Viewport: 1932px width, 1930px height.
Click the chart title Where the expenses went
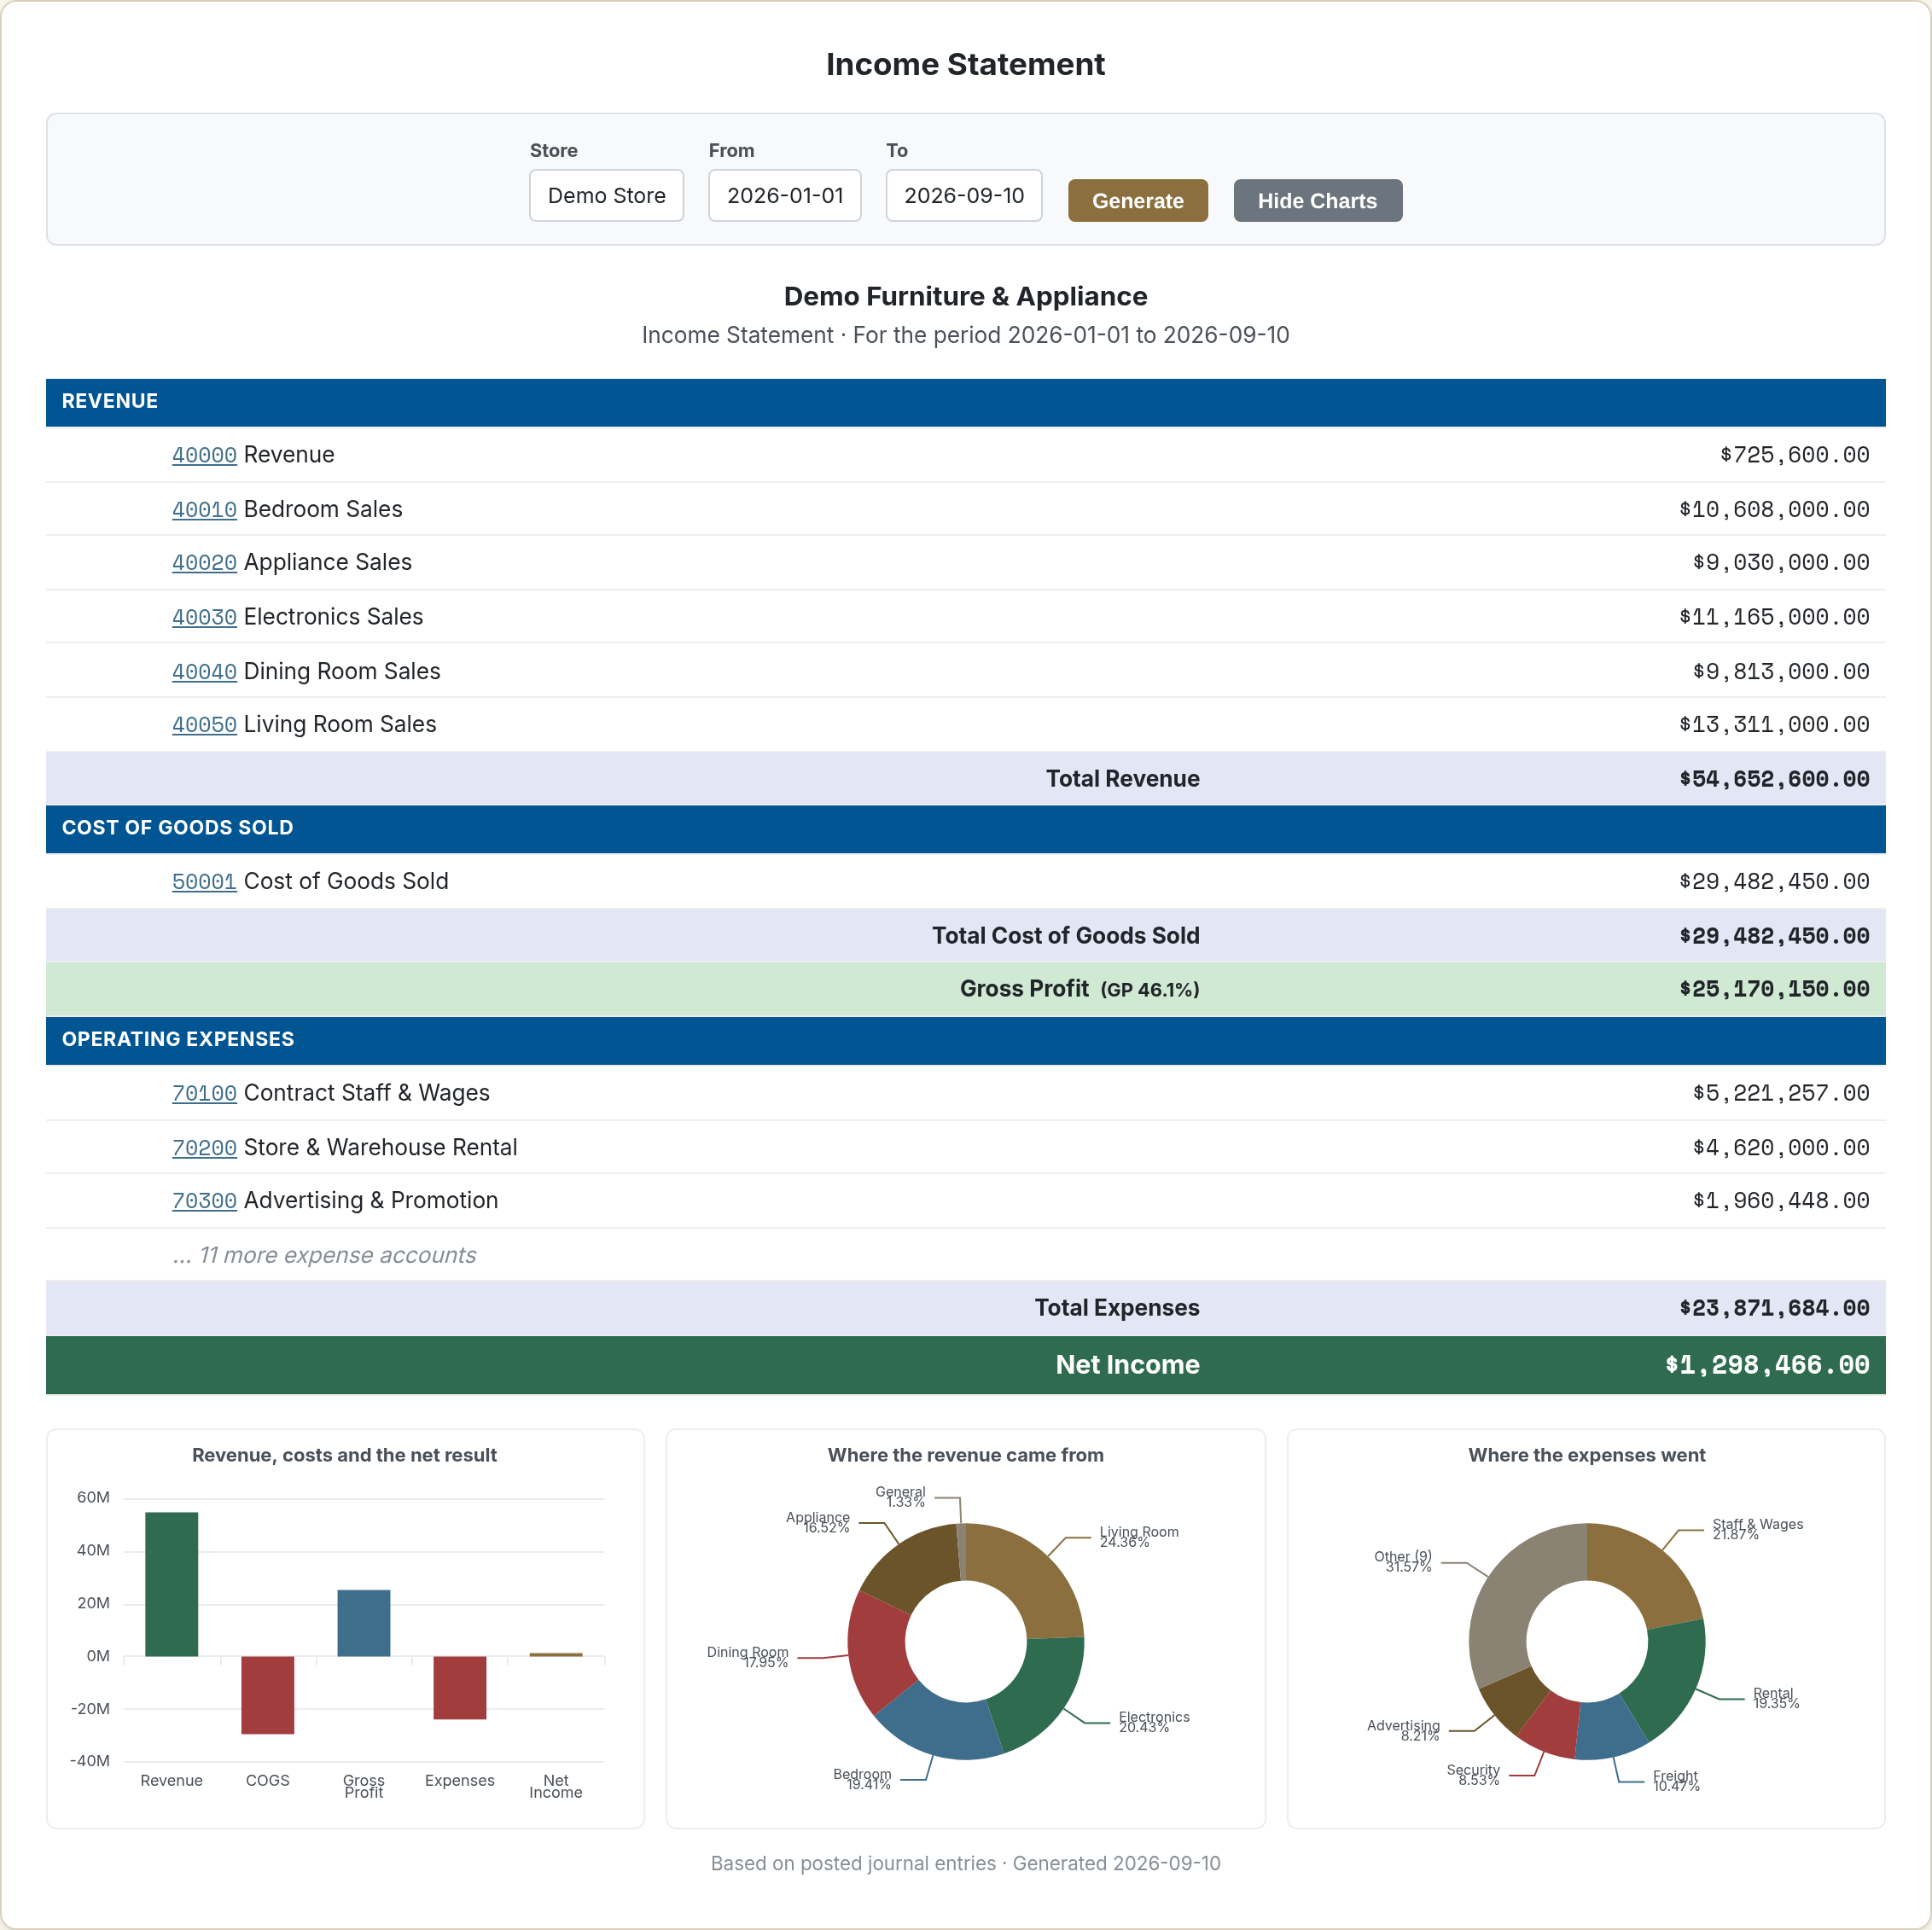pos(1586,1456)
